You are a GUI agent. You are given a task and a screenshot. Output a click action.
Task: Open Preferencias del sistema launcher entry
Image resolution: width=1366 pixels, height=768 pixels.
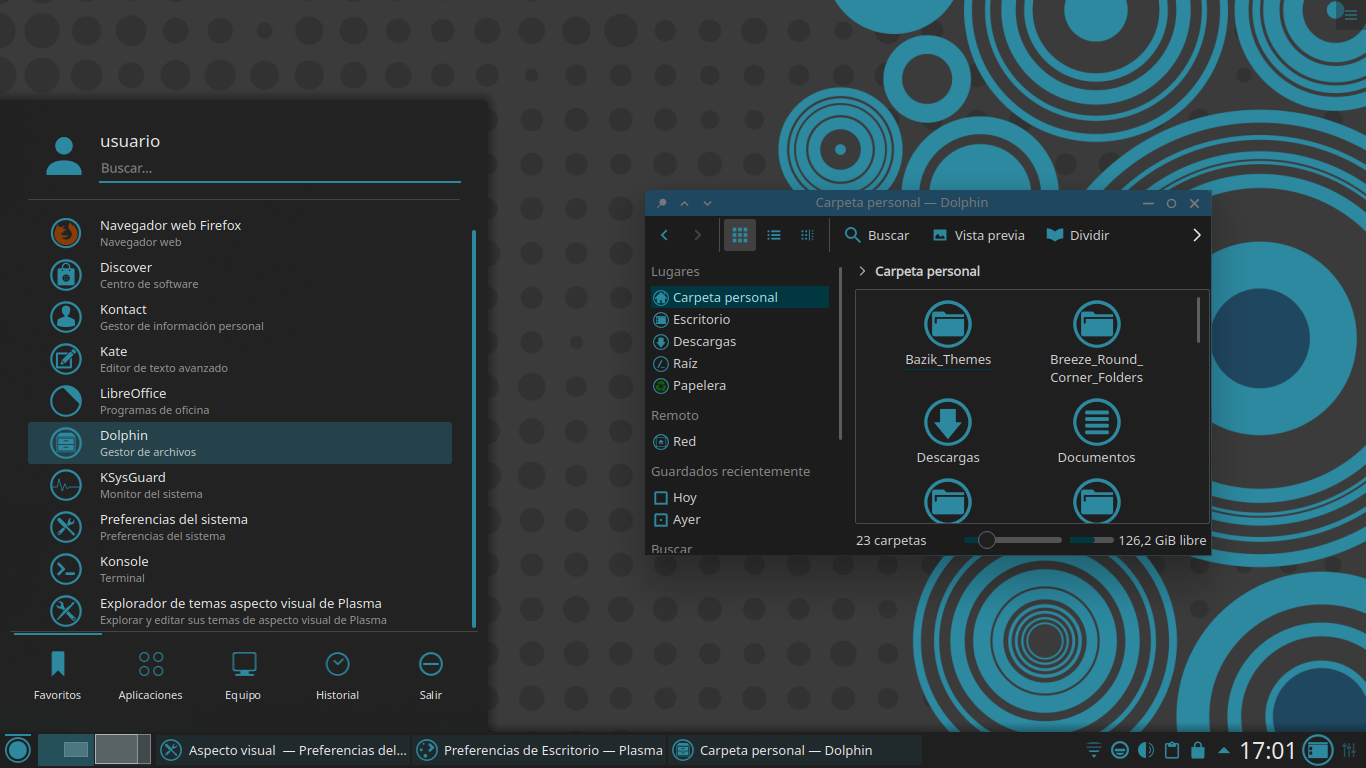click(x=240, y=527)
